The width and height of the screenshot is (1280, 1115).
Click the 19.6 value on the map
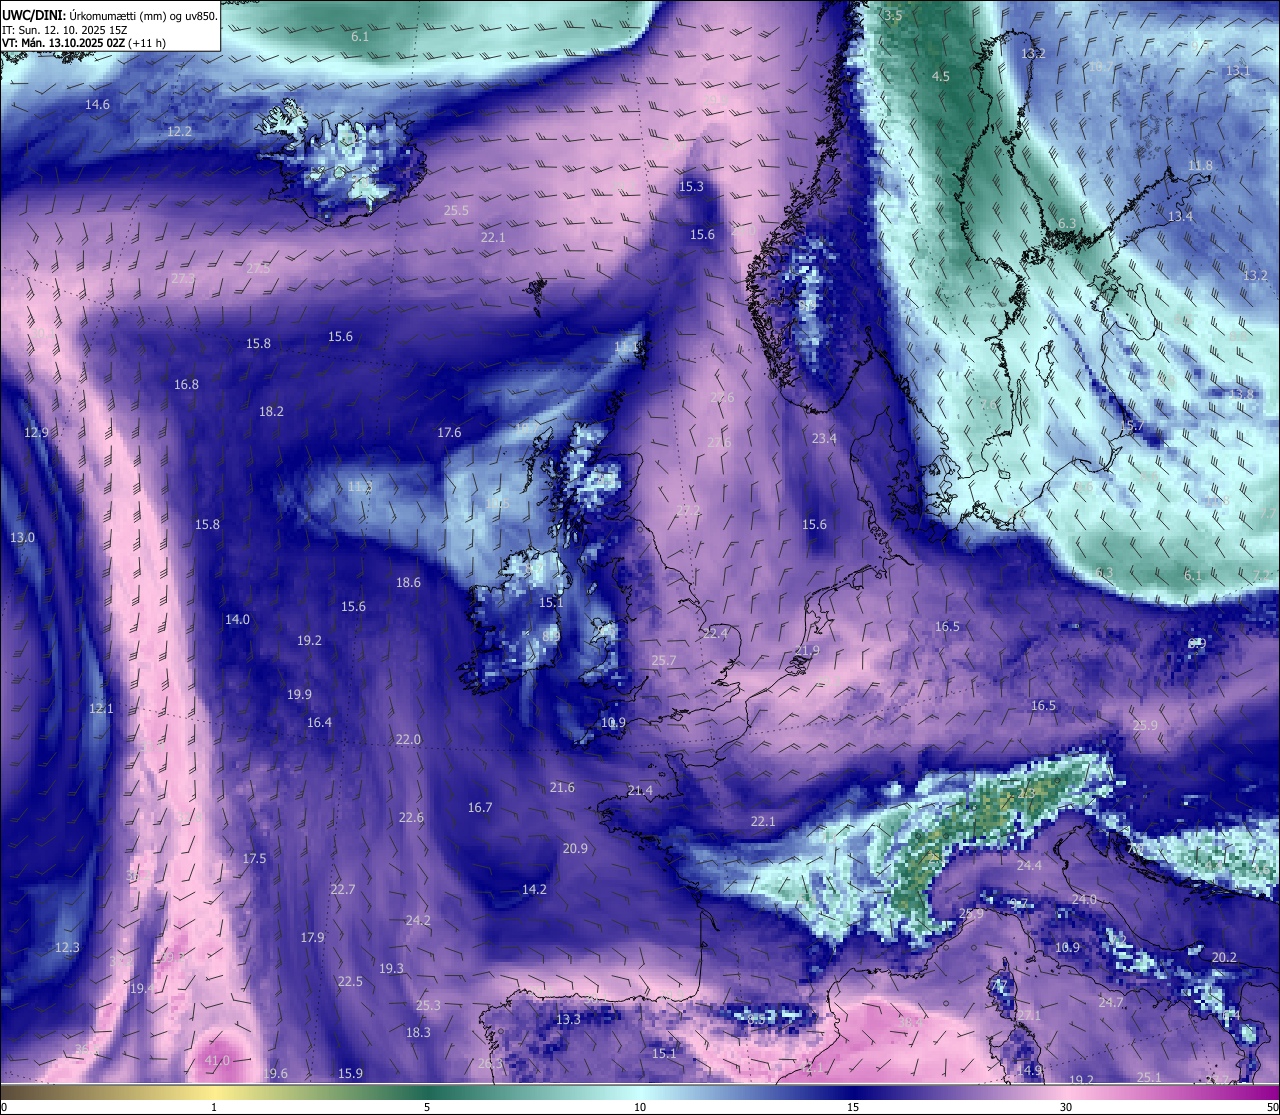[x=275, y=1073]
